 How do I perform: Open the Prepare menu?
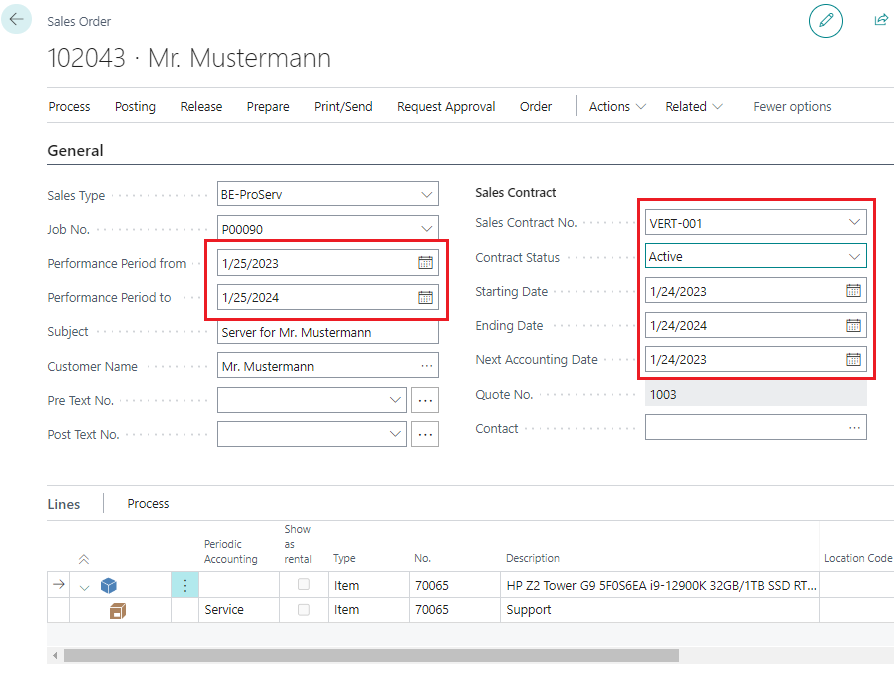click(x=268, y=107)
